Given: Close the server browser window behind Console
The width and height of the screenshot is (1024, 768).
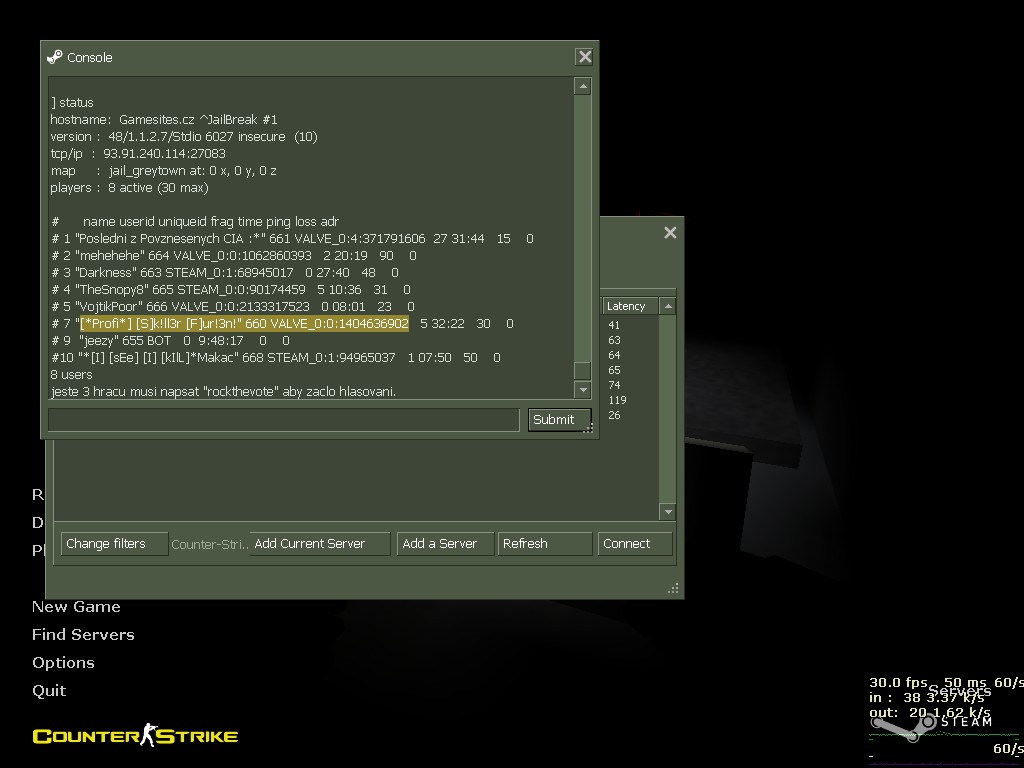Looking at the screenshot, I should pos(670,232).
